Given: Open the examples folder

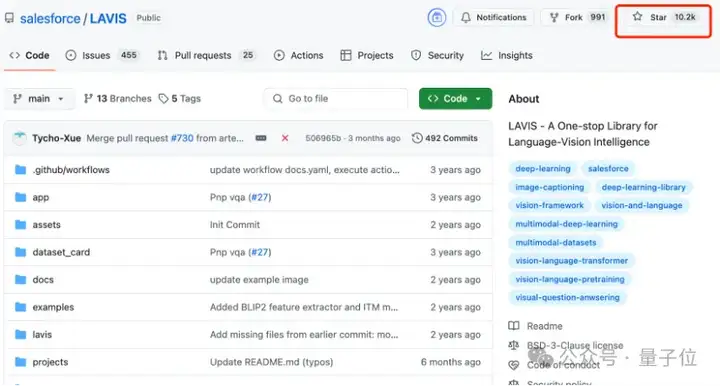Looking at the screenshot, I should (x=53, y=307).
